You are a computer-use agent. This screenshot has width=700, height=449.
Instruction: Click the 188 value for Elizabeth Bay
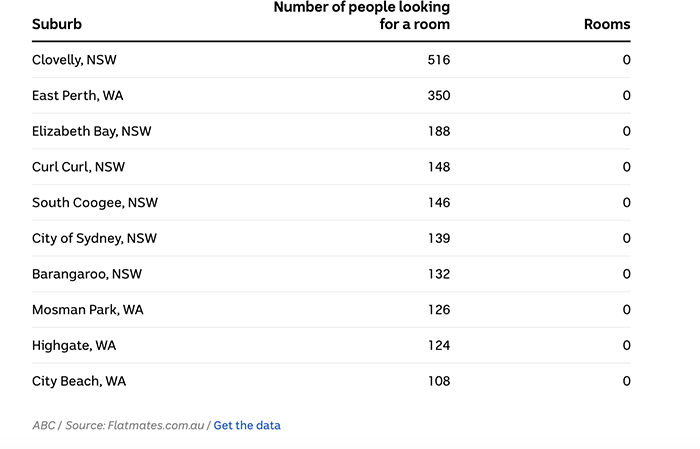tap(439, 131)
